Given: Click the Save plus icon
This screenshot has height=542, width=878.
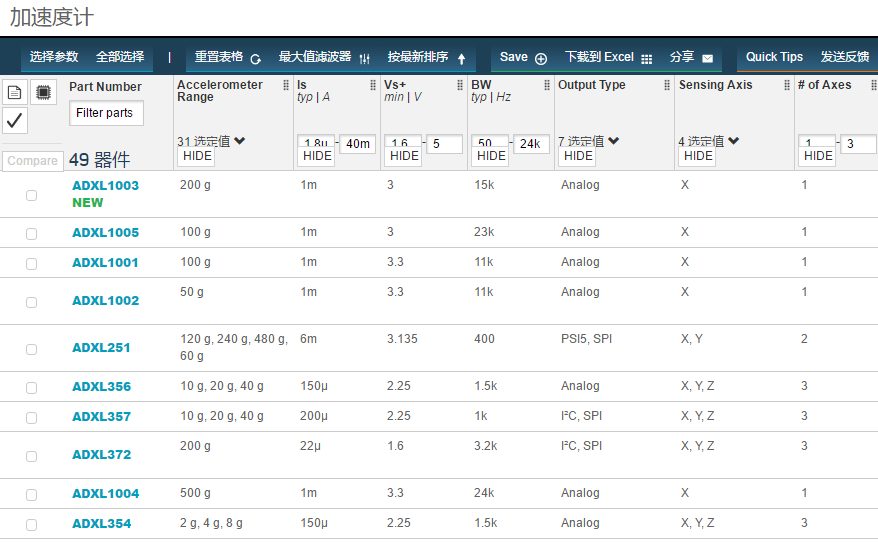Looking at the screenshot, I should click(541, 59).
